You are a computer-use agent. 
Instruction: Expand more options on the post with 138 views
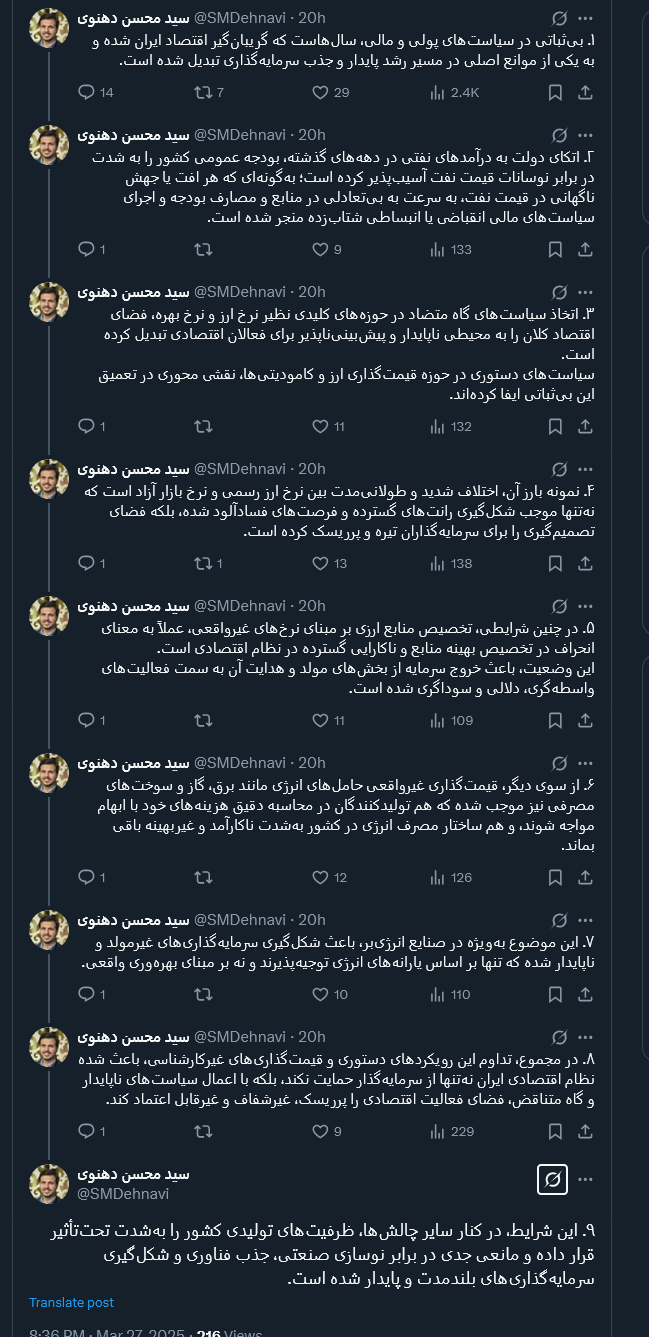point(586,468)
